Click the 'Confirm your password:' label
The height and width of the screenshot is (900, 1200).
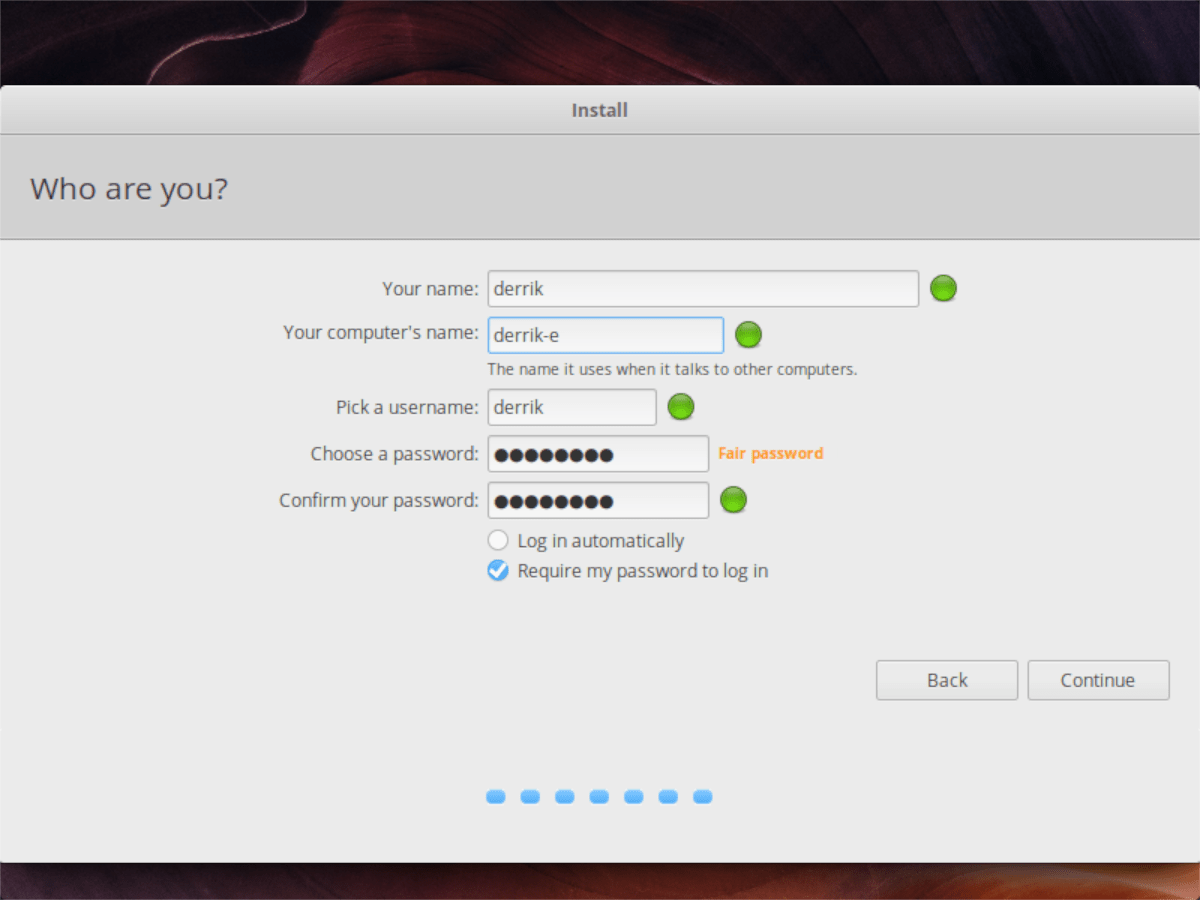(379, 500)
